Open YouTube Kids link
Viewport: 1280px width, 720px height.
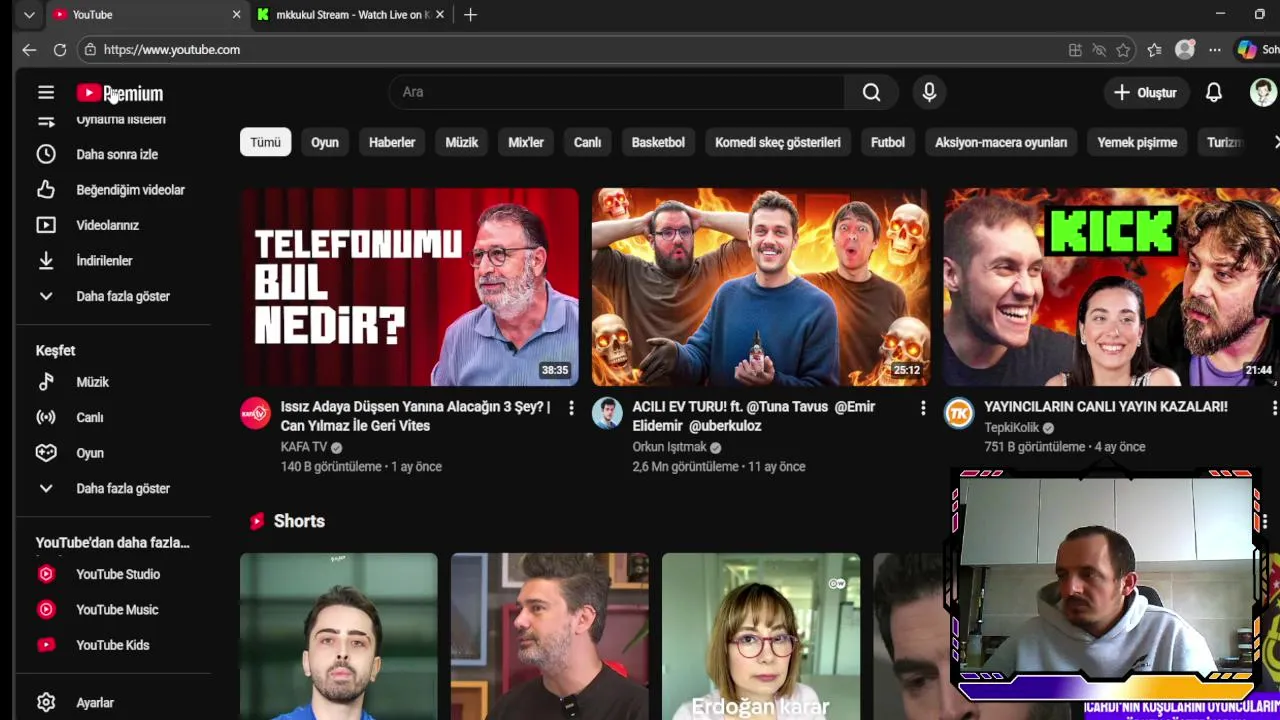click(x=112, y=645)
